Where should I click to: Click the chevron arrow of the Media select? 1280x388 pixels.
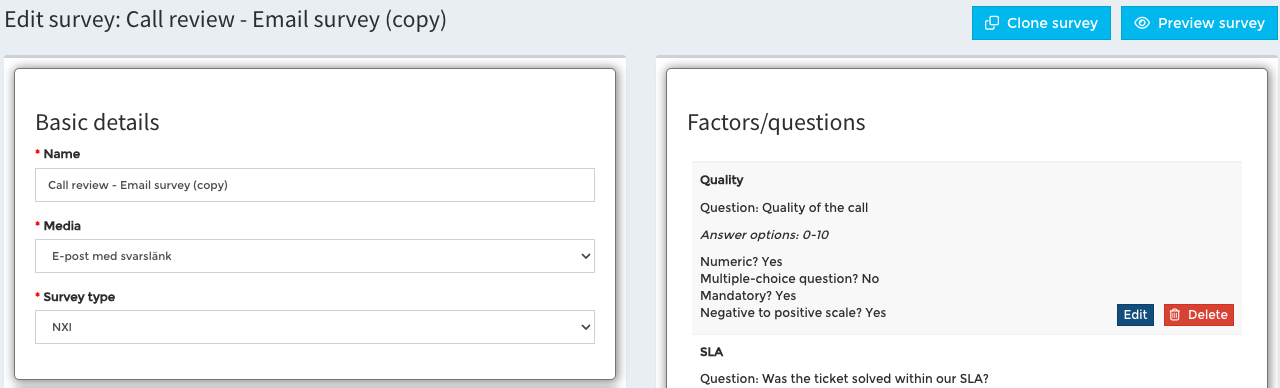pos(585,256)
